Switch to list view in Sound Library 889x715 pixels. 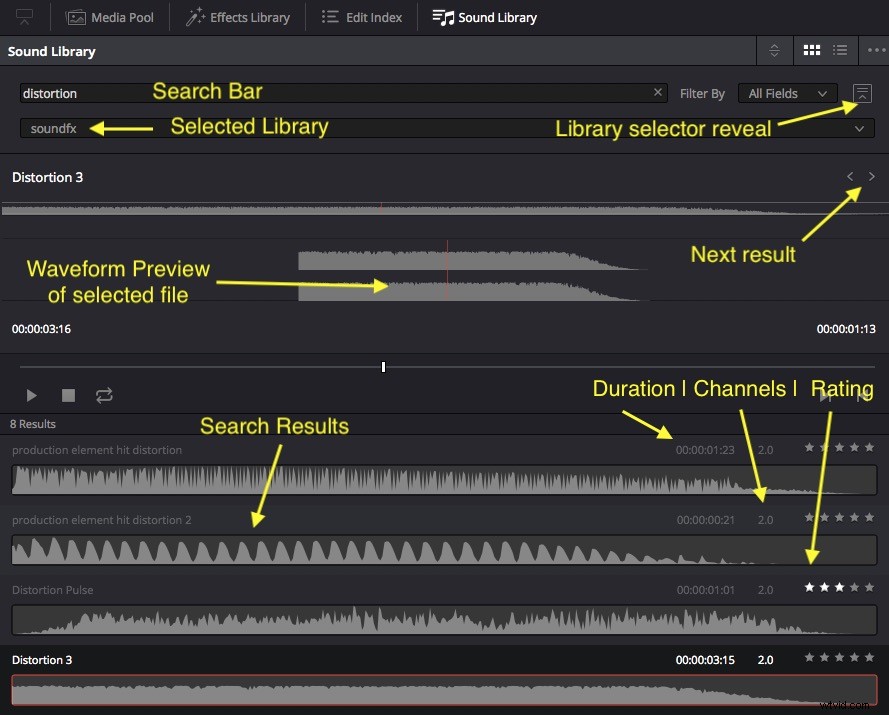839,50
